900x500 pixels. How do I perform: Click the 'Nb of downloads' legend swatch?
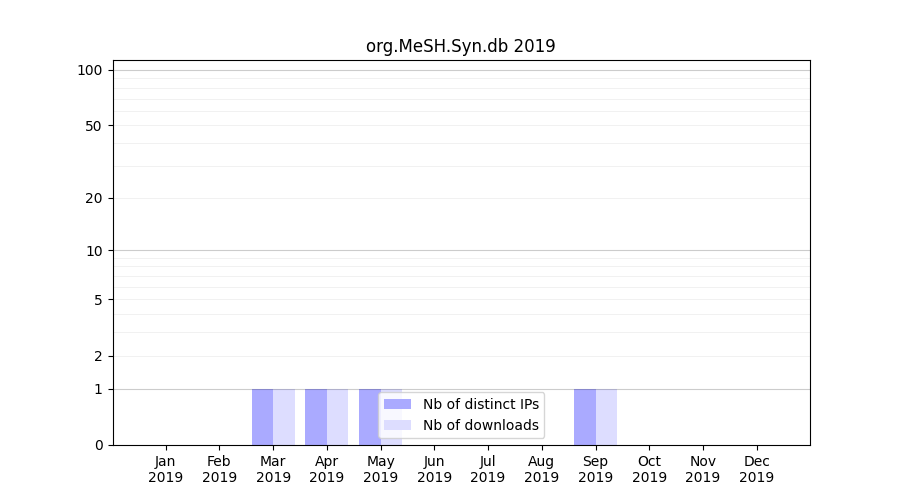397,425
